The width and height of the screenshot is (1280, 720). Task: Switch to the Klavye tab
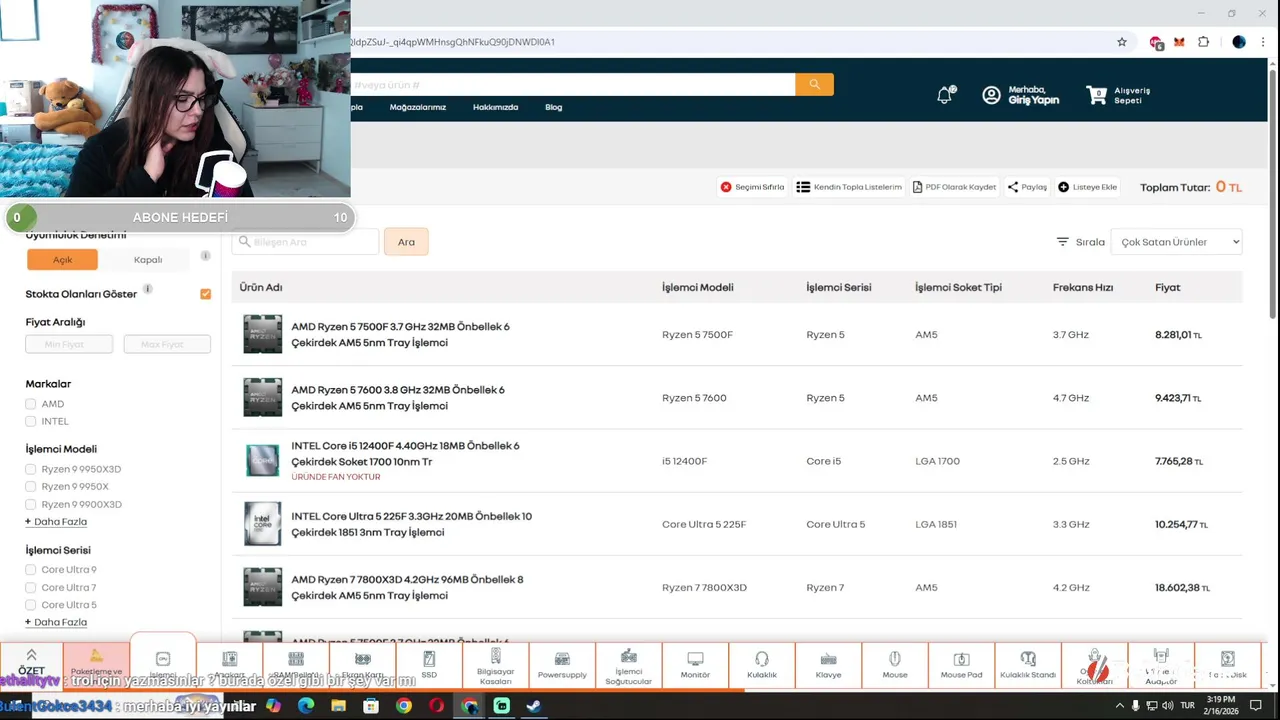pyautogui.click(x=828, y=665)
